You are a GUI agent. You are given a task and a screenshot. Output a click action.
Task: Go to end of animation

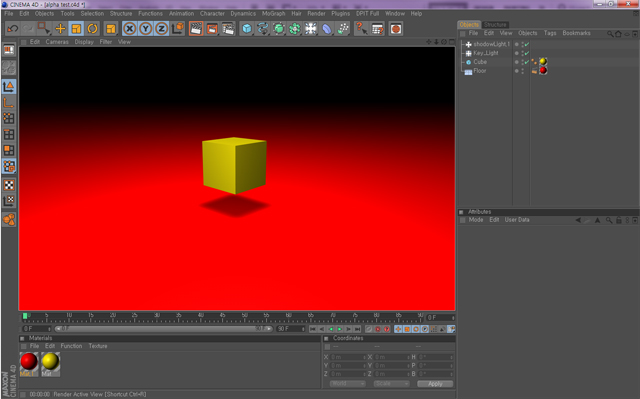(x=358, y=329)
